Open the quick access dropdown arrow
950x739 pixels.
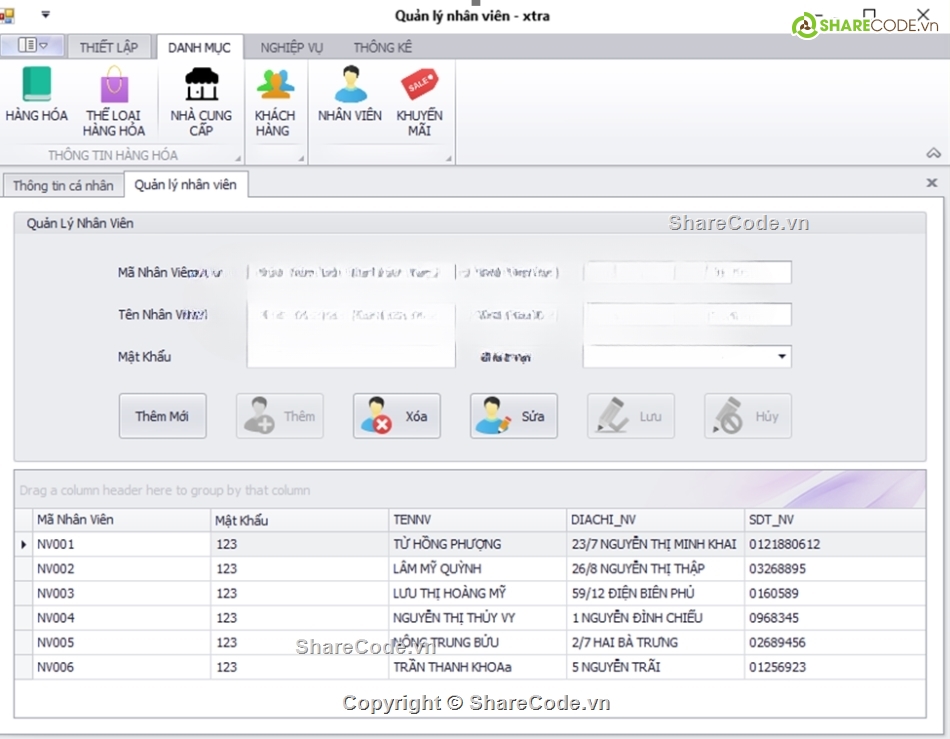45,15
